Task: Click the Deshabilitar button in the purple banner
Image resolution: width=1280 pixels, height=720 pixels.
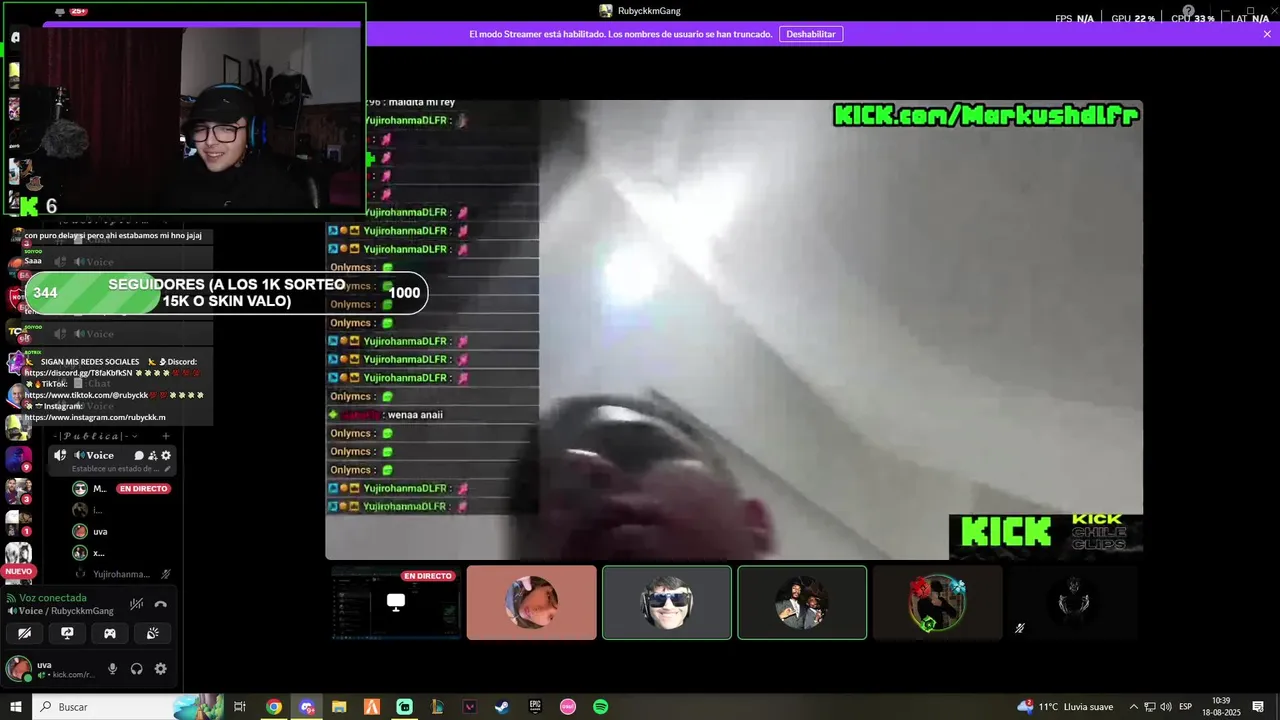Action: point(811,34)
